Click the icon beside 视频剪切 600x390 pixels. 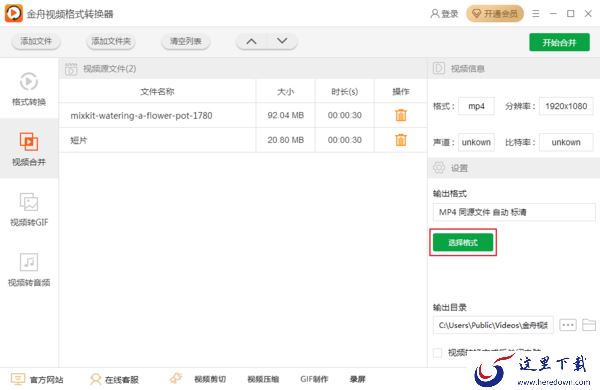[176, 378]
